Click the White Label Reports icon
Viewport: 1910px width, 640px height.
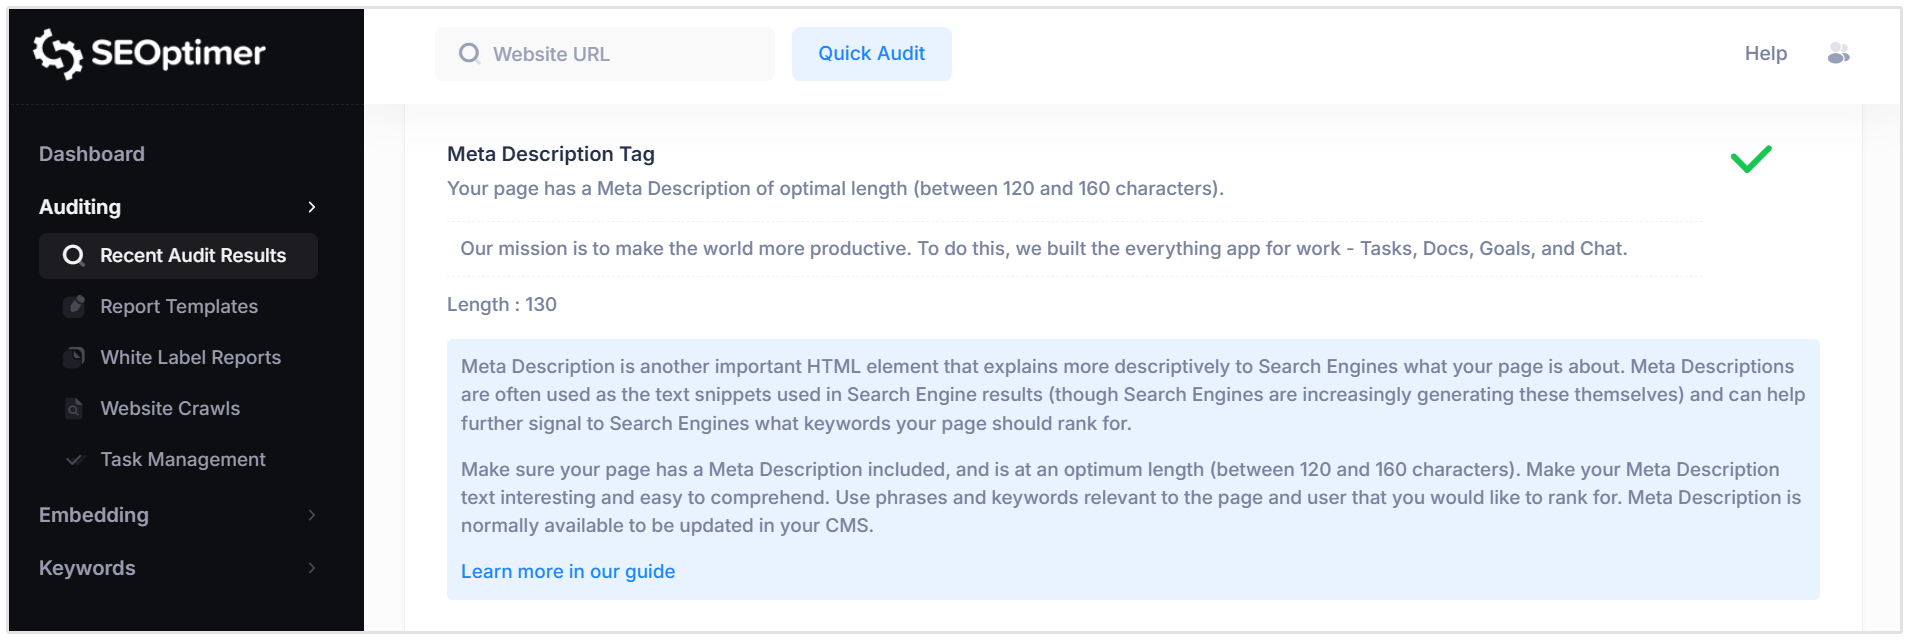pos(76,357)
